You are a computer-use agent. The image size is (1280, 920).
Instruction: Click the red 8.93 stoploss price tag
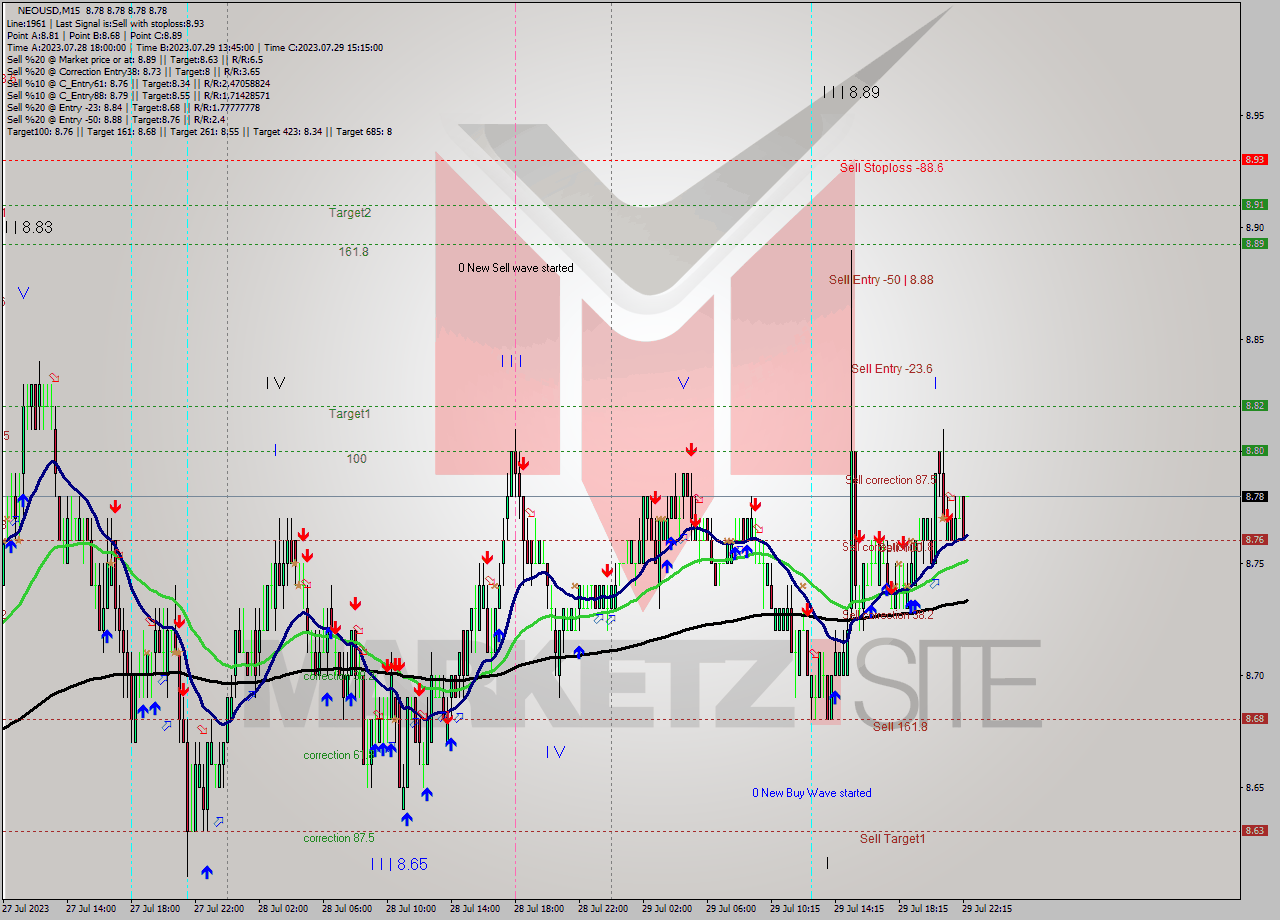(1254, 159)
